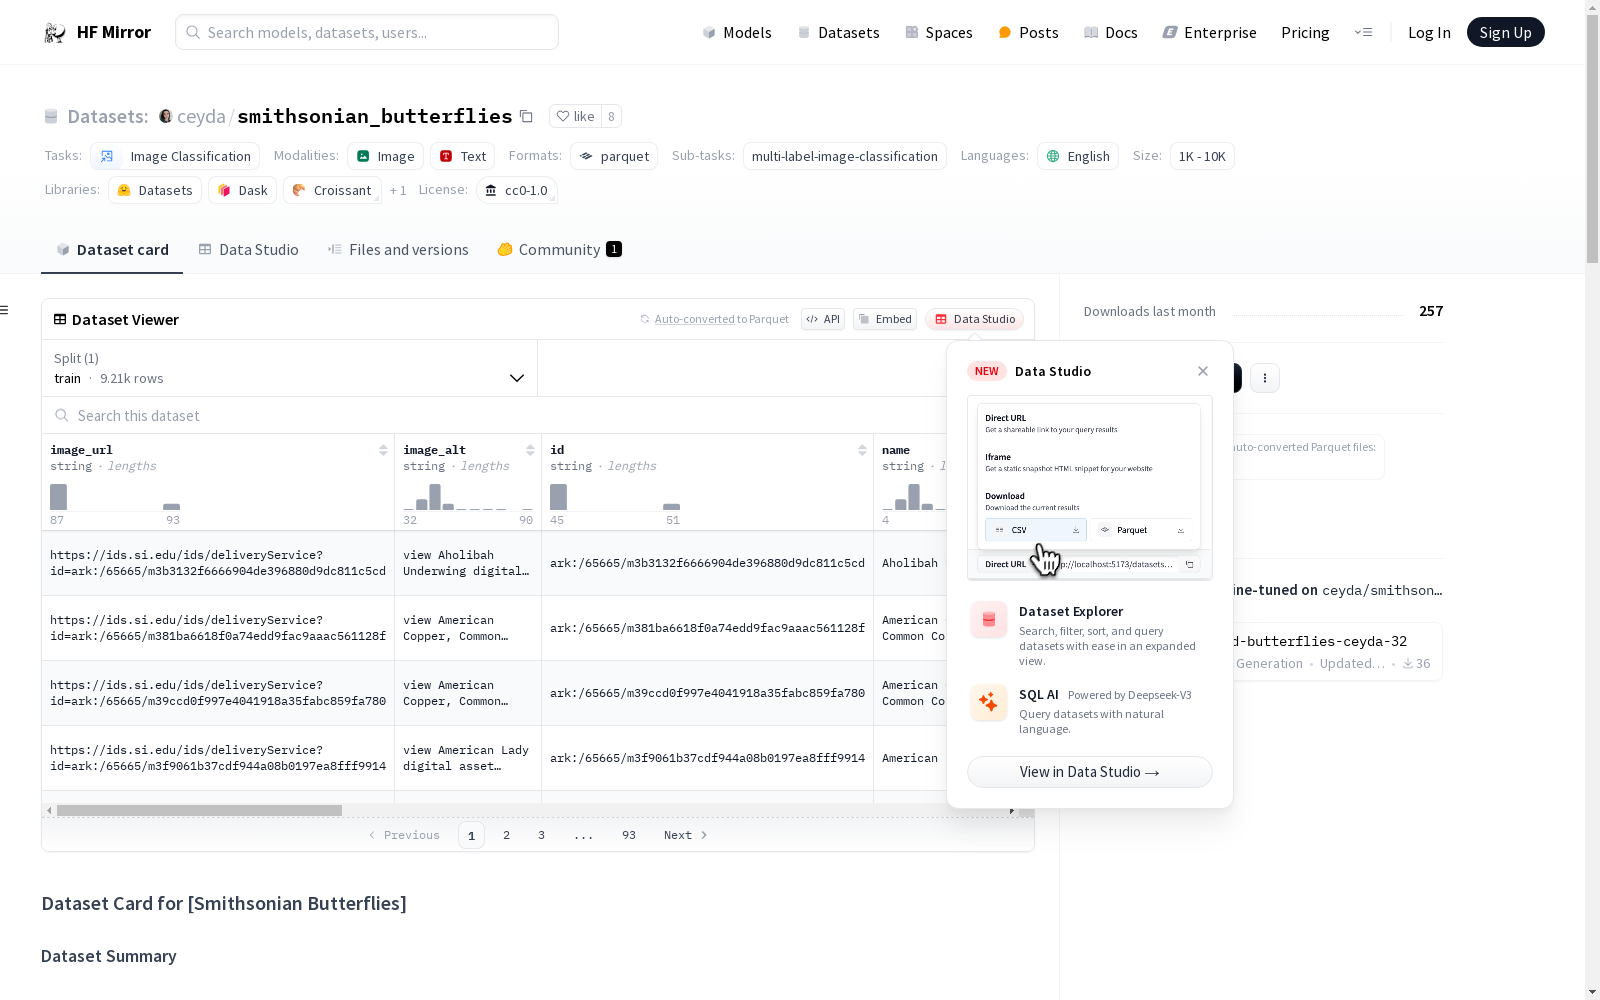
Task: Open the API button in Dataset Viewer
Action: tap(823, 319)
